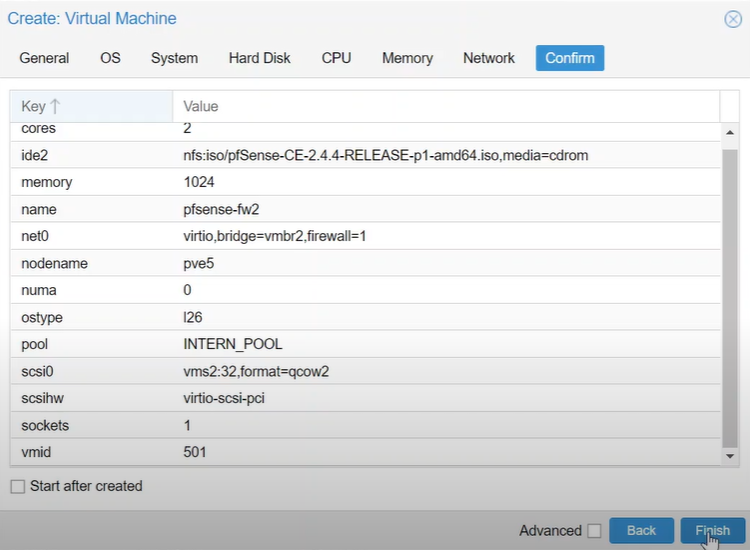
Task: Close the Create Virtual Machine dialog
Action: [733, 19]
